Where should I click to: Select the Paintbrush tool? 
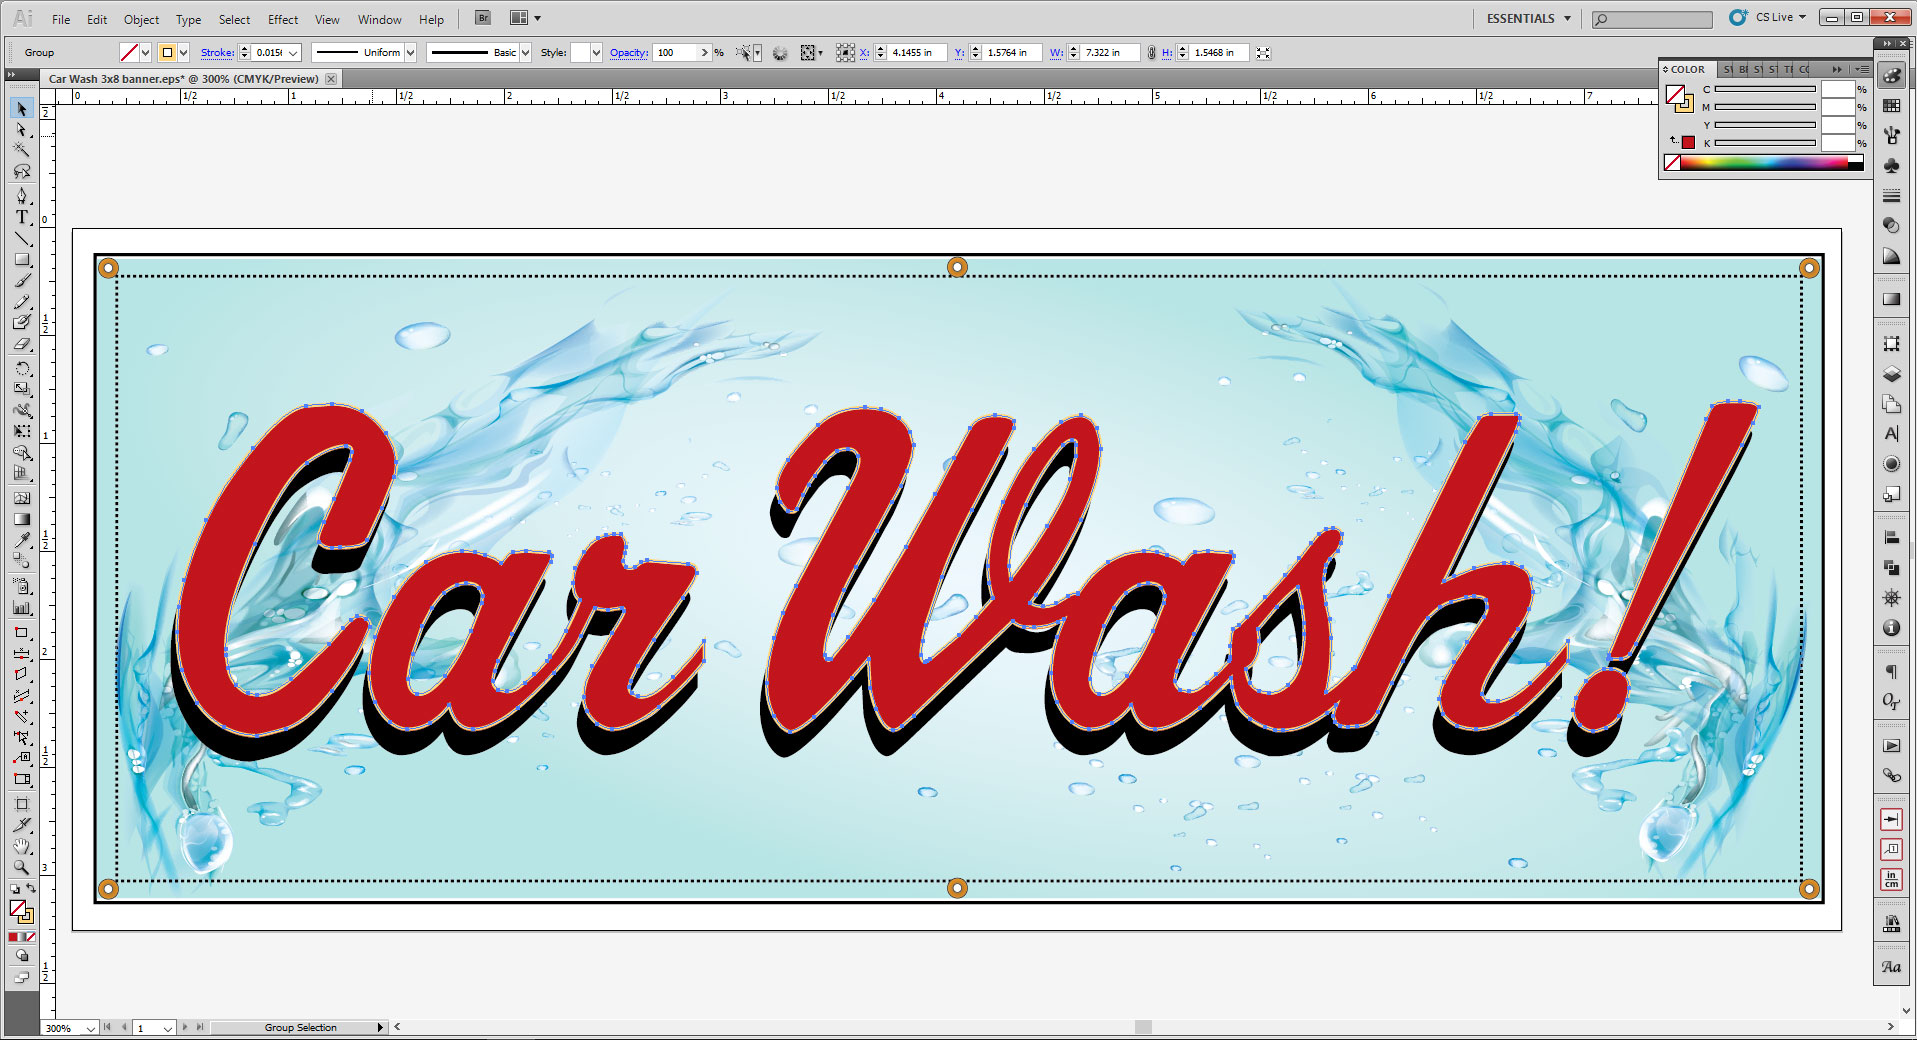(22, 281)
